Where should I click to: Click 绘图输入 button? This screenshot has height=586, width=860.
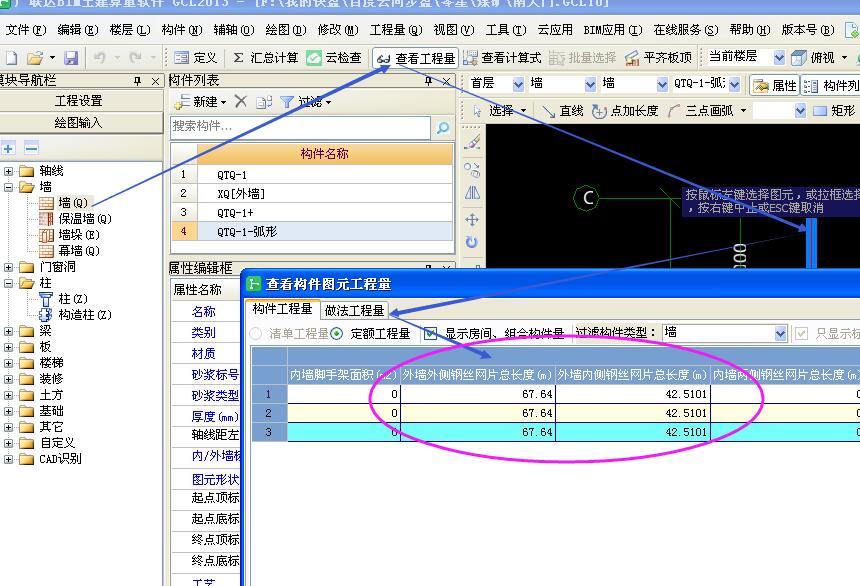(80, 122)
